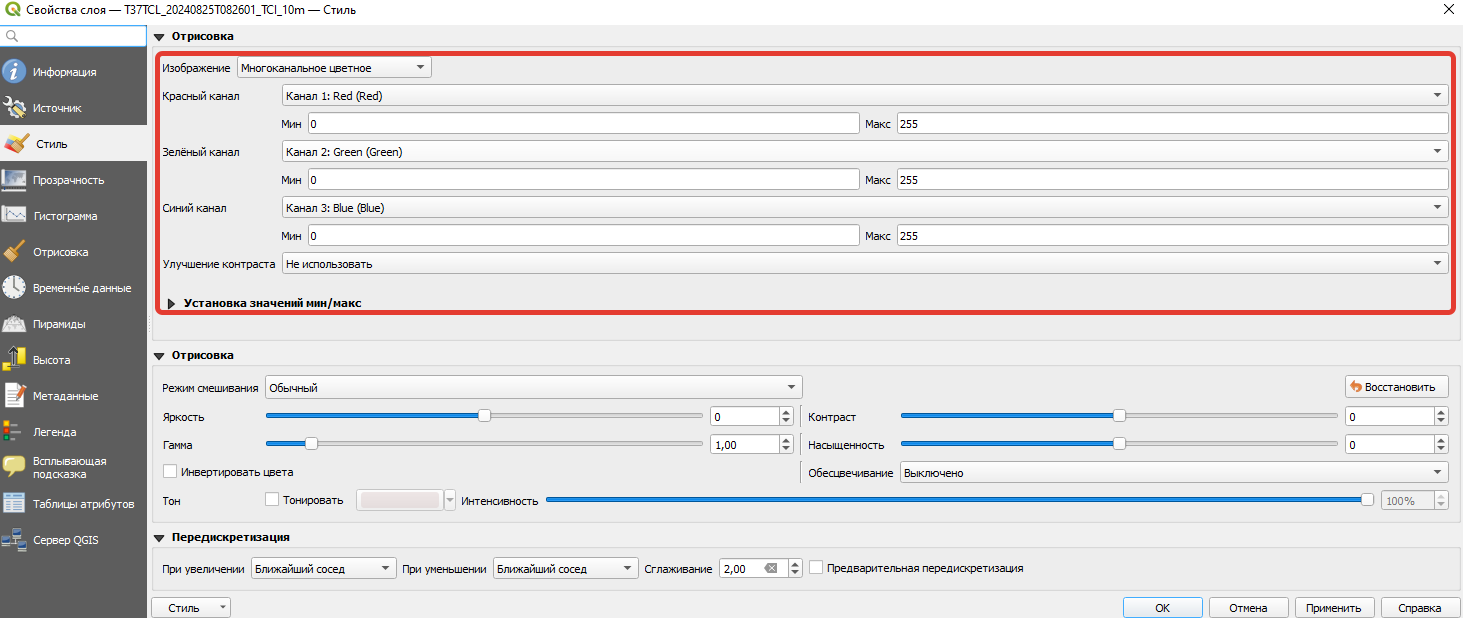The image size is (1463, 618).
Task: Select the Временные данные clock icon
Action: click(x=14, y=288)
